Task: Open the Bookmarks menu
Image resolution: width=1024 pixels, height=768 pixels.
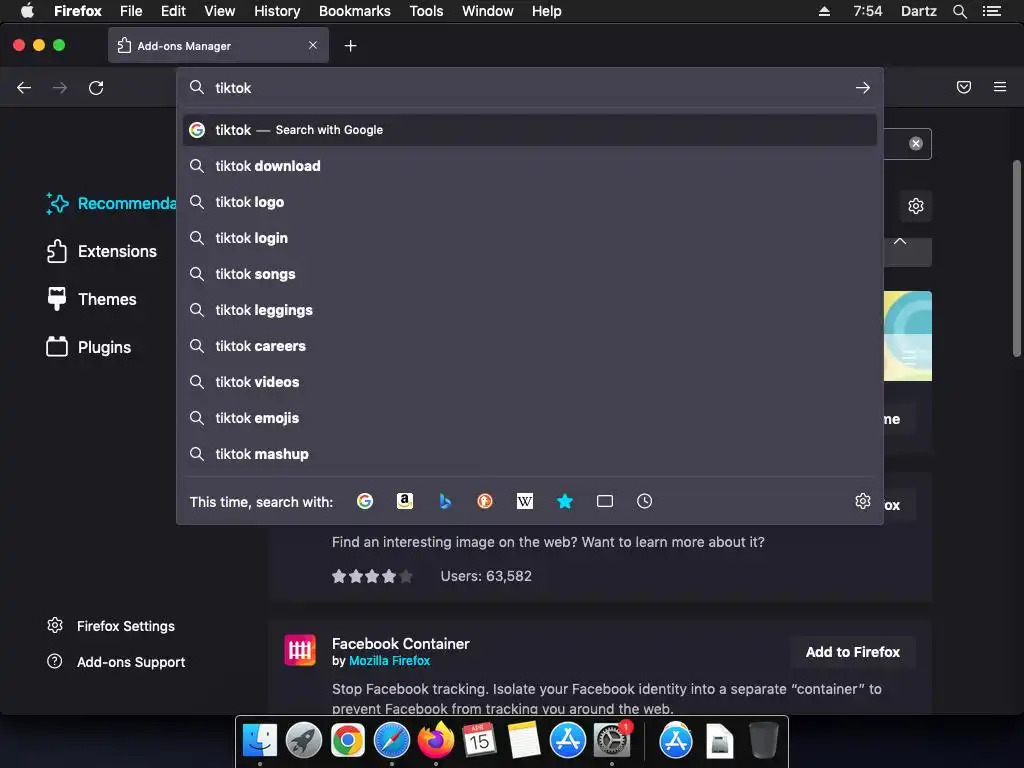Action: 355,11
